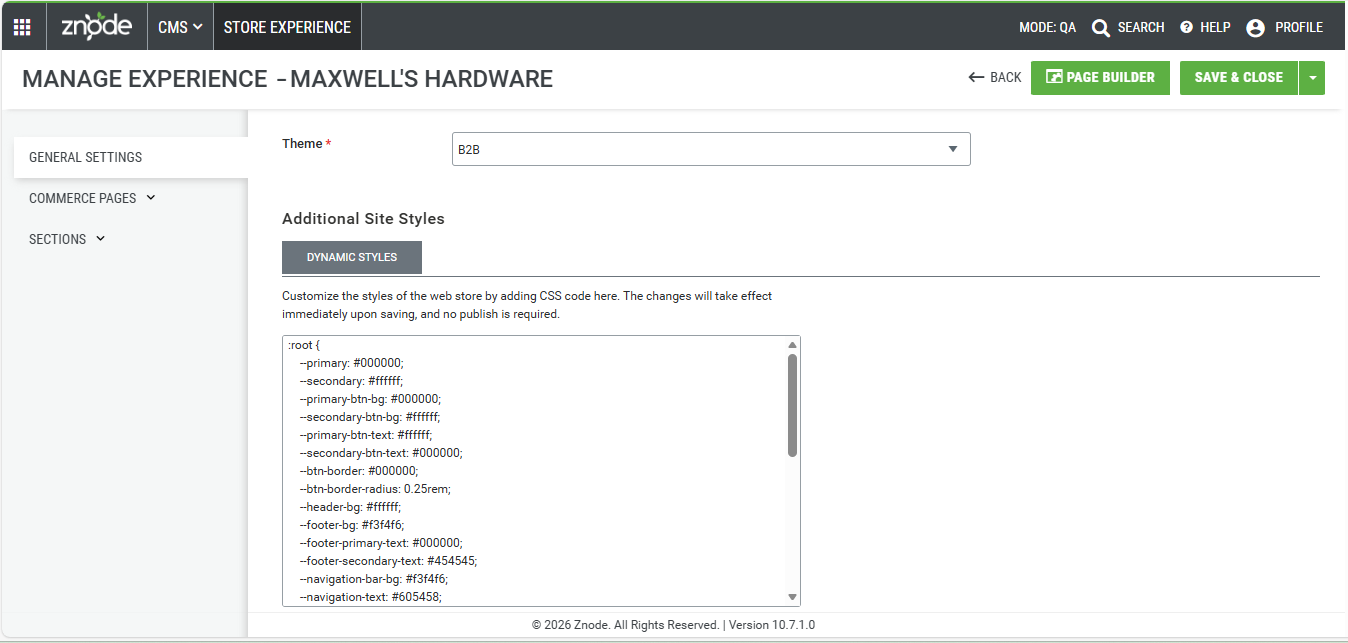Screen dimensions: 1348x643
Task: Open the CMS dropdown menu
Action: (180, 27)
